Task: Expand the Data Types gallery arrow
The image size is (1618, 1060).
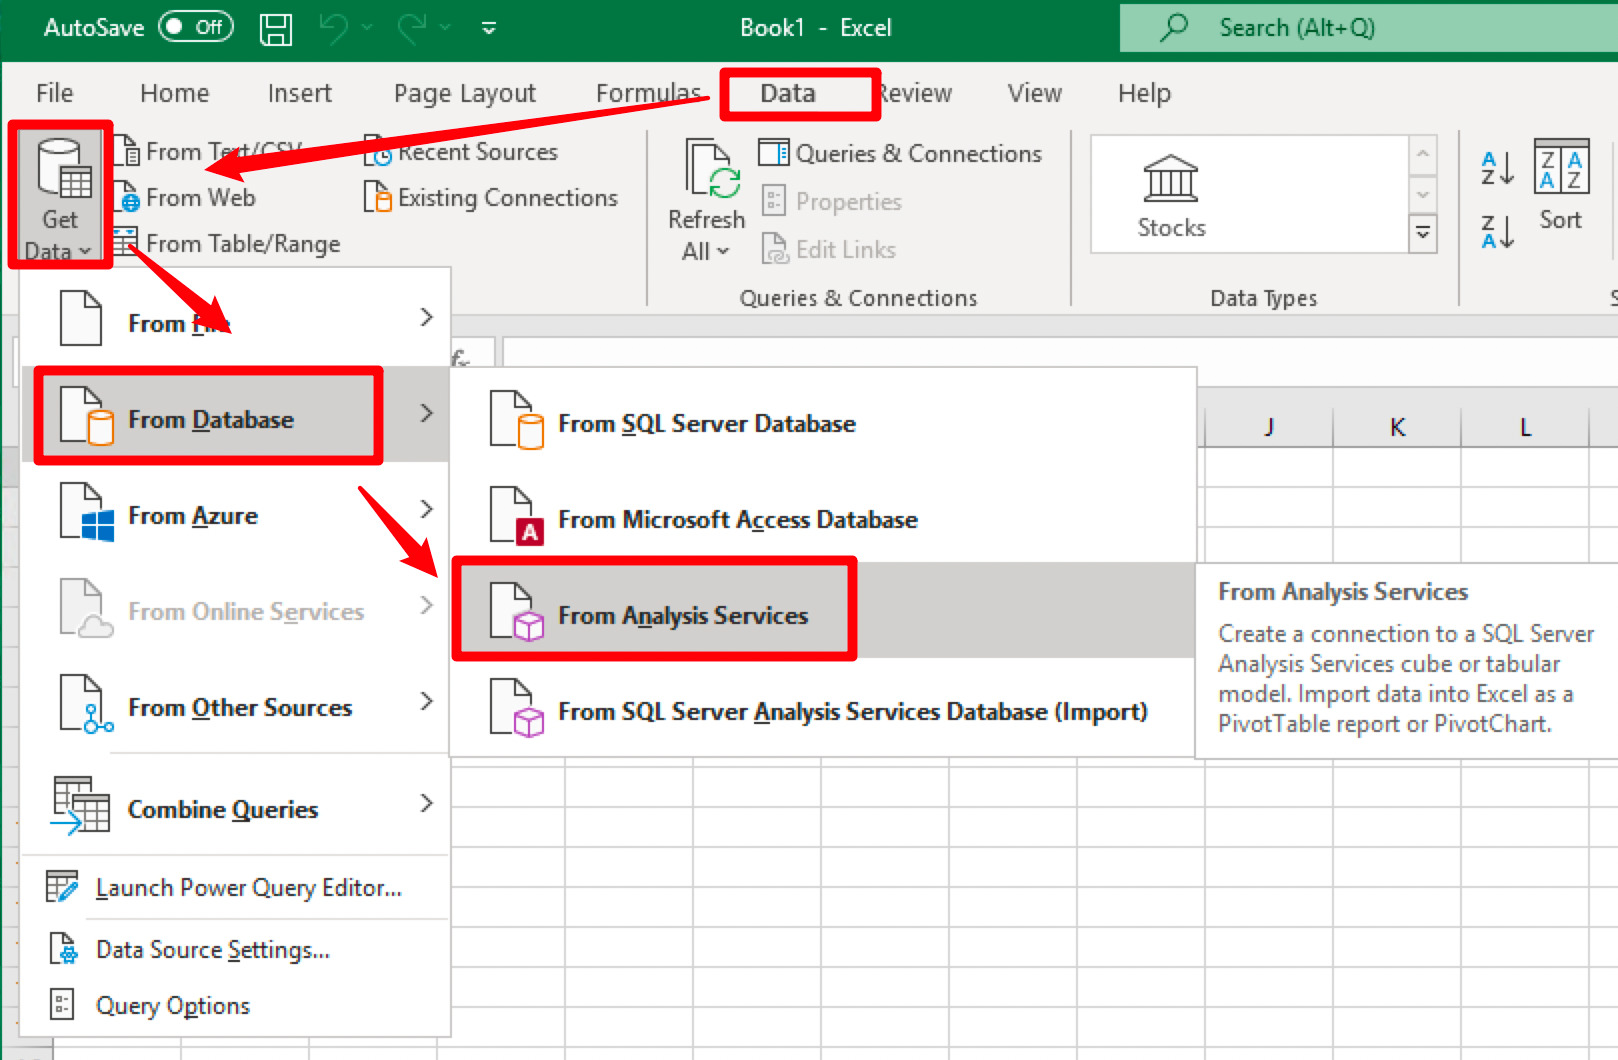Action: tap(1422, 234)
